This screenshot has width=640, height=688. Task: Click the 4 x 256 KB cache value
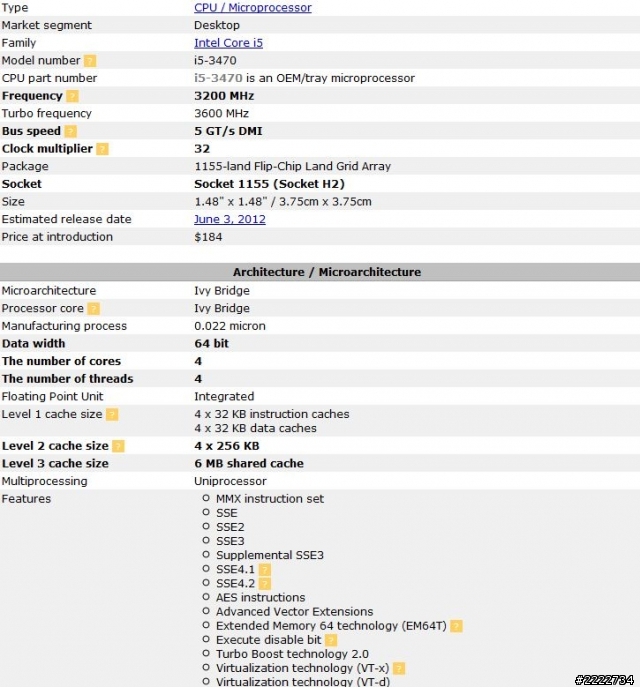pyautogui.click(x=227, y=446)
